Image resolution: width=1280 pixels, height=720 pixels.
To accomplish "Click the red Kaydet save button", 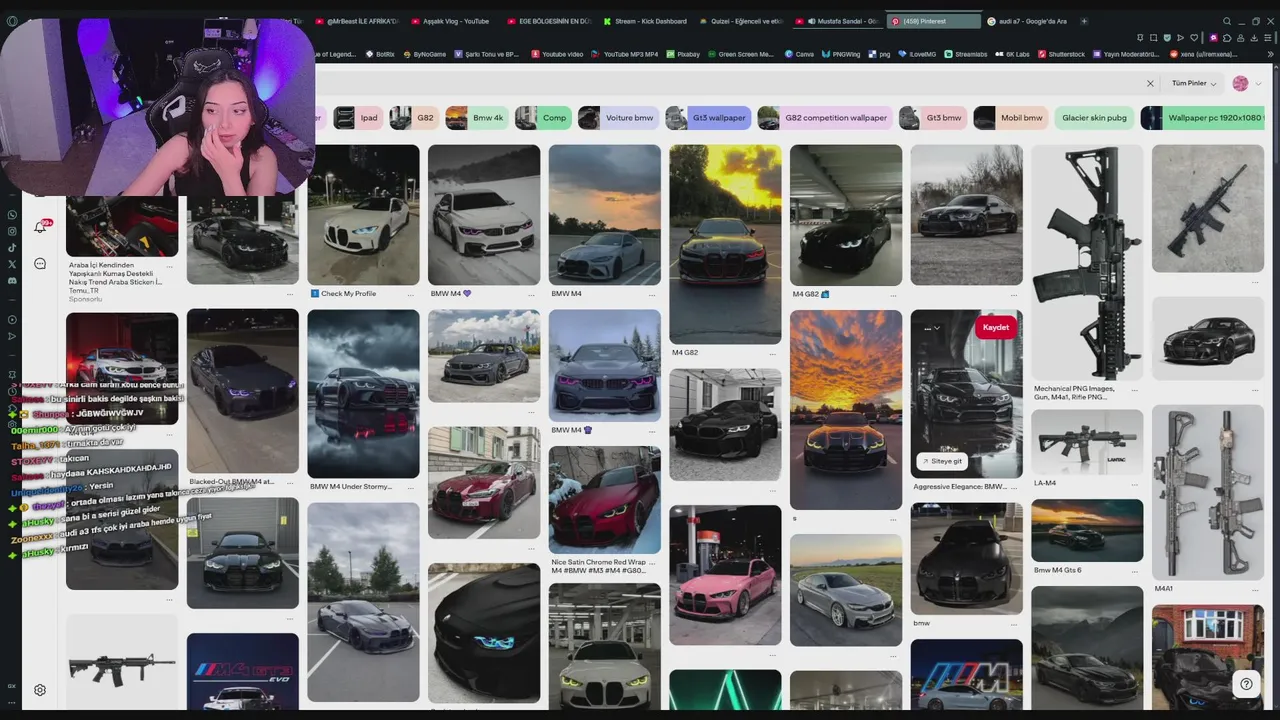I will coord(996,327).
